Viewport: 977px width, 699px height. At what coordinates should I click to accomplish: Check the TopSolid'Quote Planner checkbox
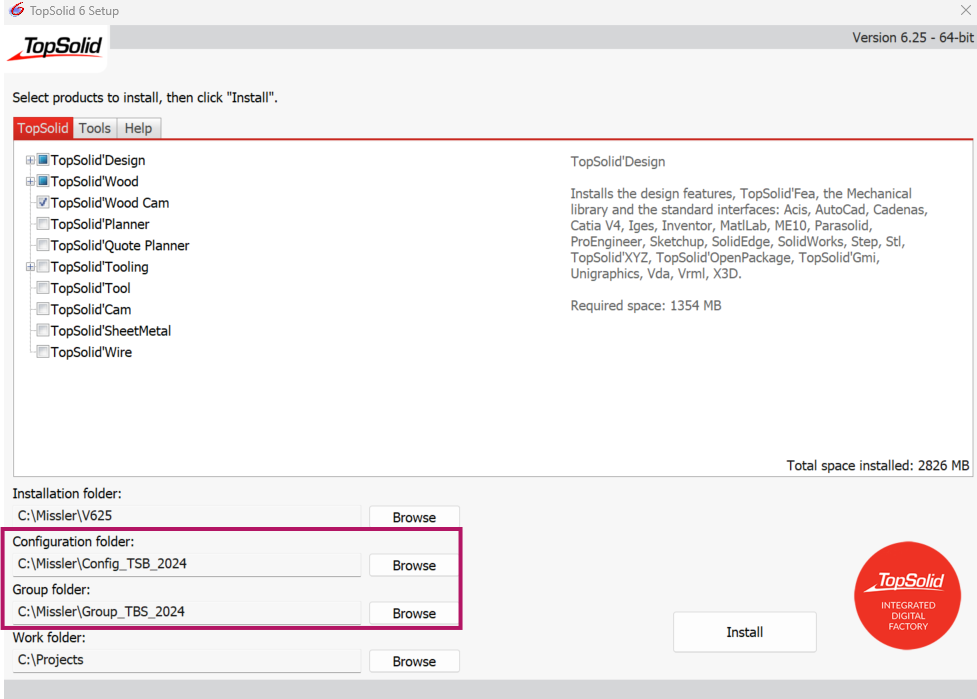pos(43,246)
